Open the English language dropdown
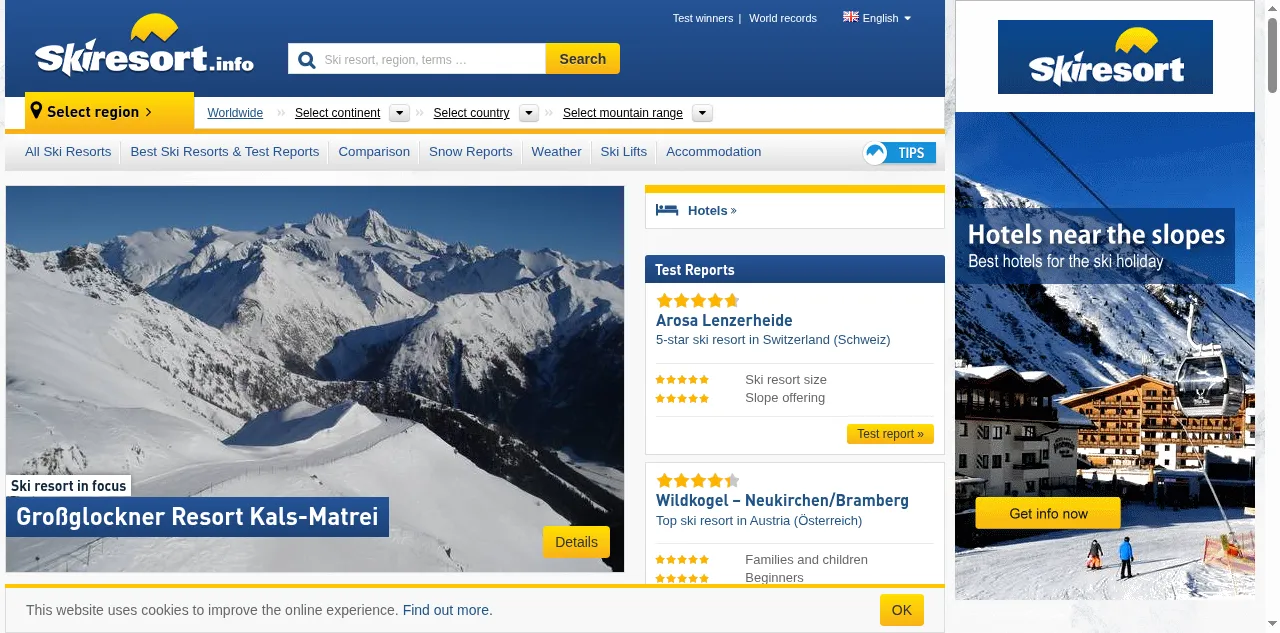1280x633 pixels. coord(878,18)
